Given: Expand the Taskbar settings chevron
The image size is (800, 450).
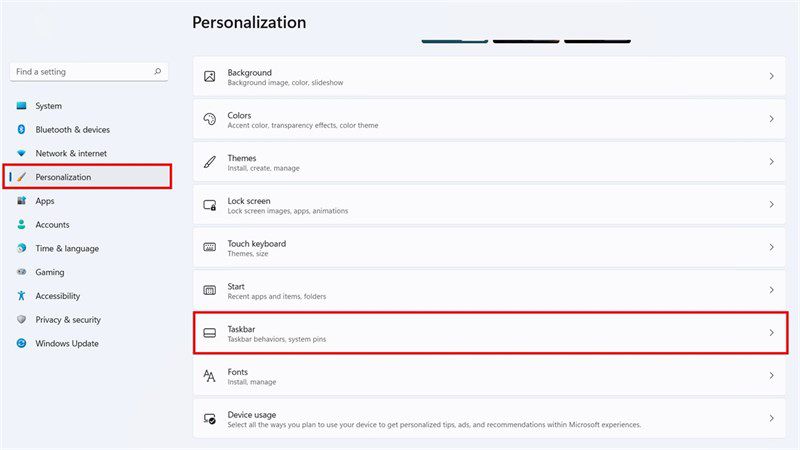Looking at the screenshot, I should (x=771, y=333).
